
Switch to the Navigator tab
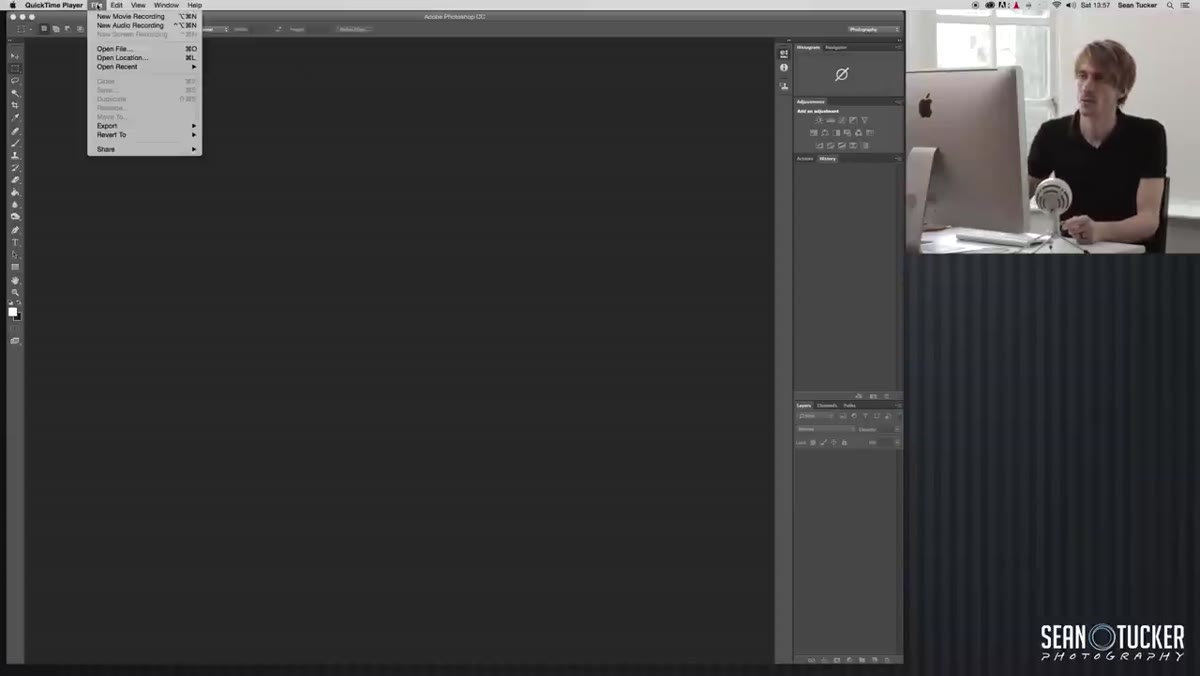[836, 47]
